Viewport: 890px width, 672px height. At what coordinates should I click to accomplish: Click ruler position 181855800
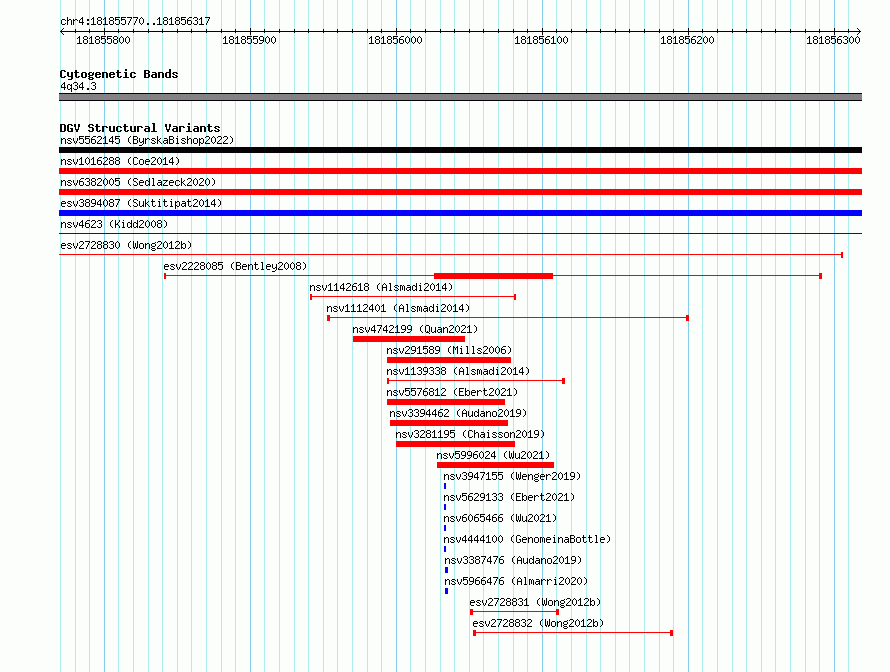click(x=103, y=40)
